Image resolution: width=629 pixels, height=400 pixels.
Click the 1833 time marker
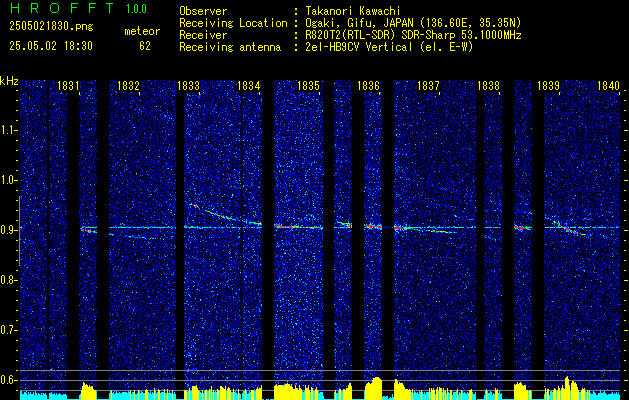(188, 86)
